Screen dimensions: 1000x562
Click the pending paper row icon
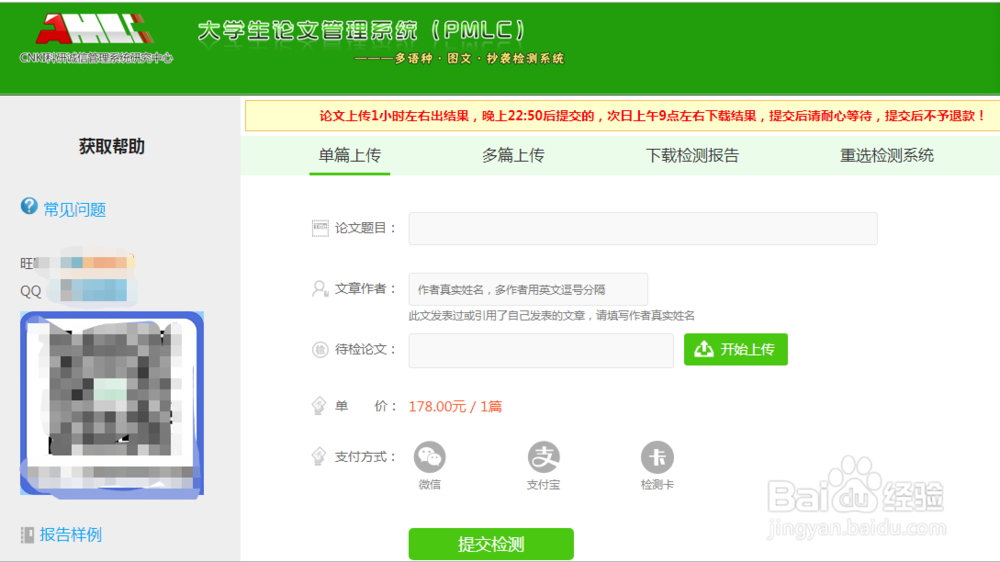point(320,350)
